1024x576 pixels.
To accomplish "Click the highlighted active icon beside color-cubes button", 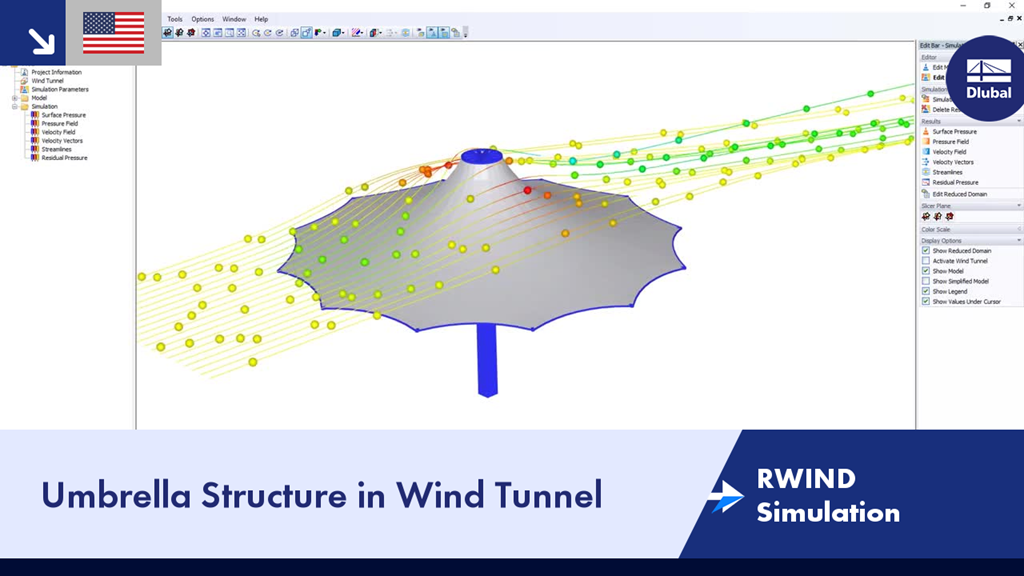I will (306, 33).
